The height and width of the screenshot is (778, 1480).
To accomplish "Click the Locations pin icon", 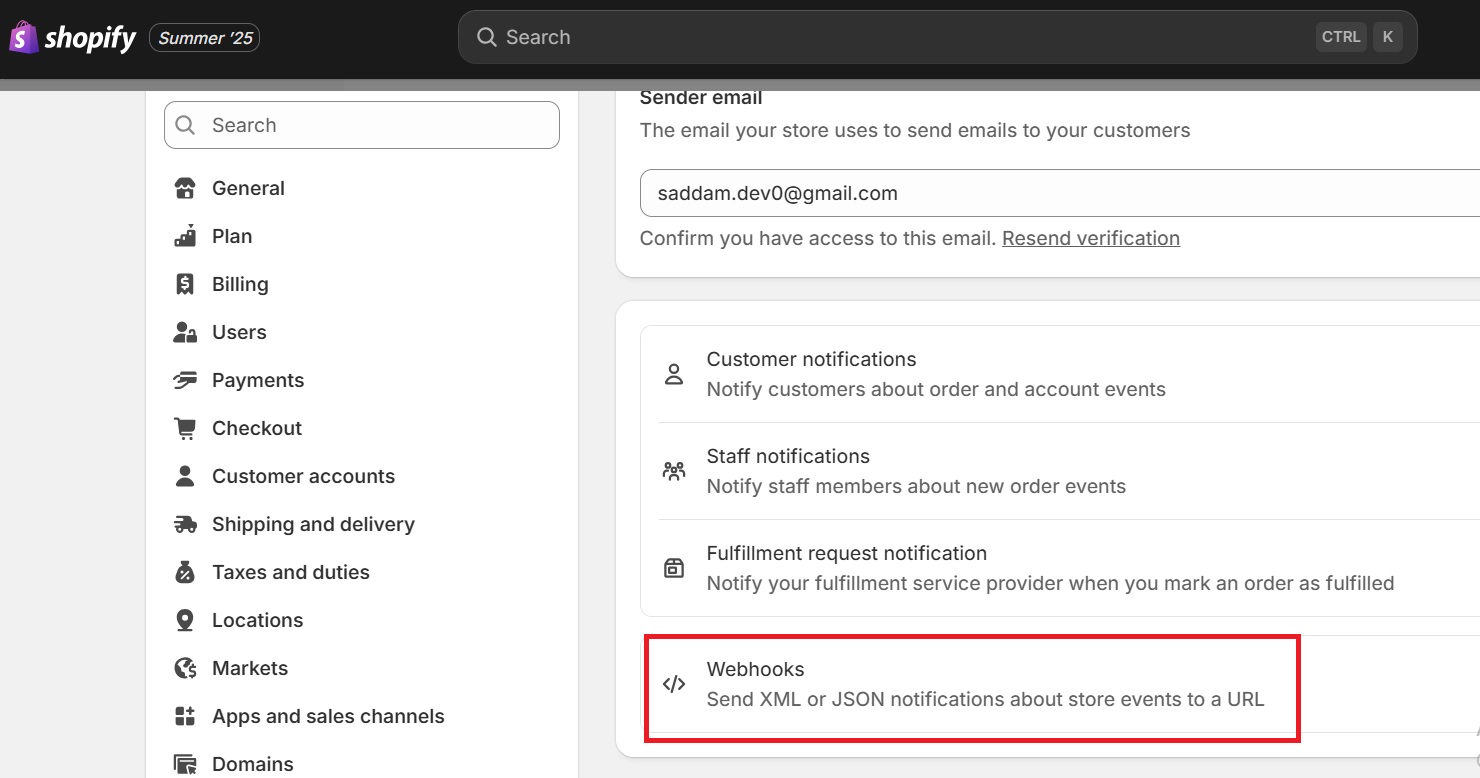I will [185, 620].
